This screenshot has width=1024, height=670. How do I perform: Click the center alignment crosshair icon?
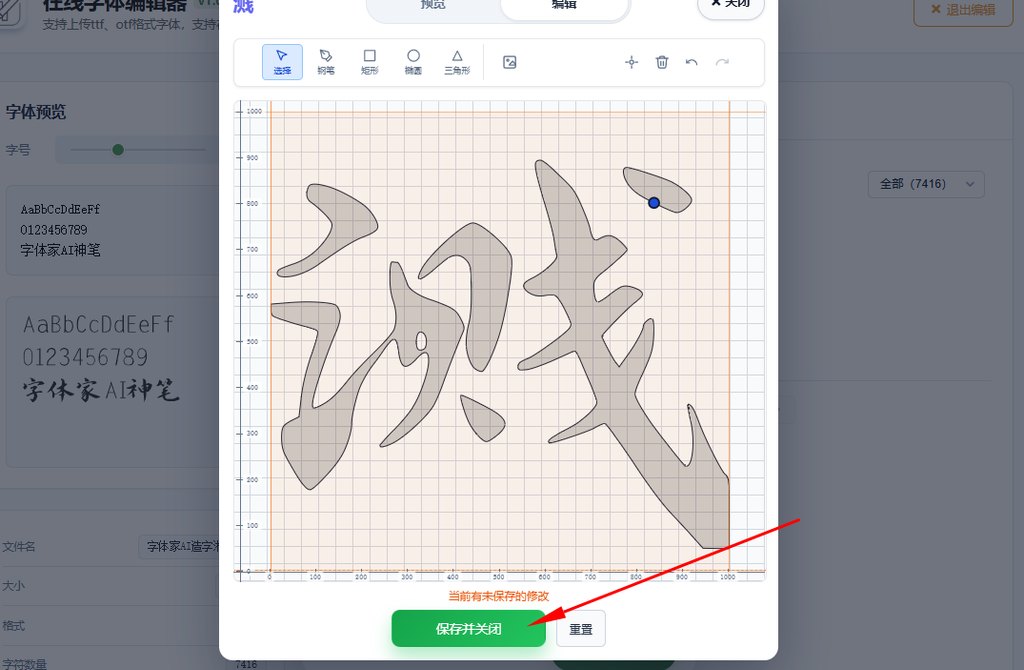click(x=631, y=61)
